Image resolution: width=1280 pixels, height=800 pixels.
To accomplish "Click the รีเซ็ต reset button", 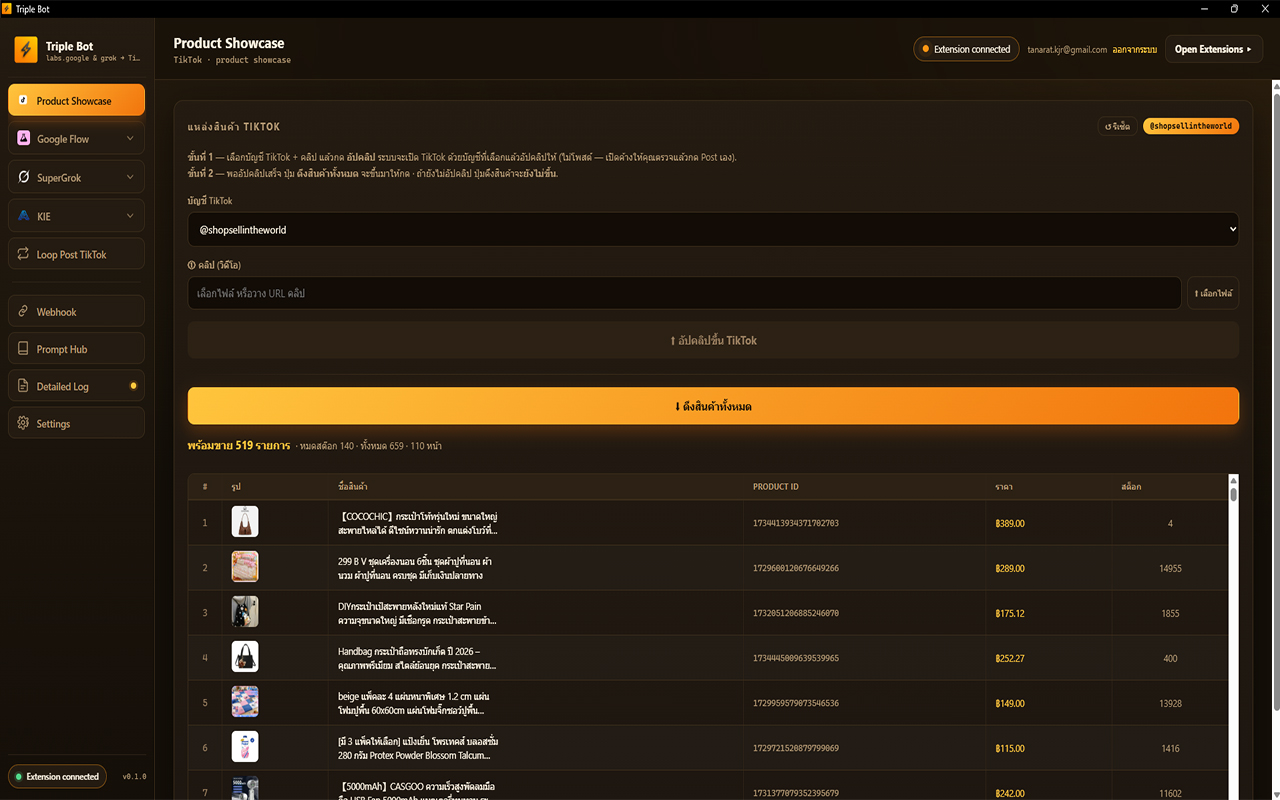I will coord(1117,127).
